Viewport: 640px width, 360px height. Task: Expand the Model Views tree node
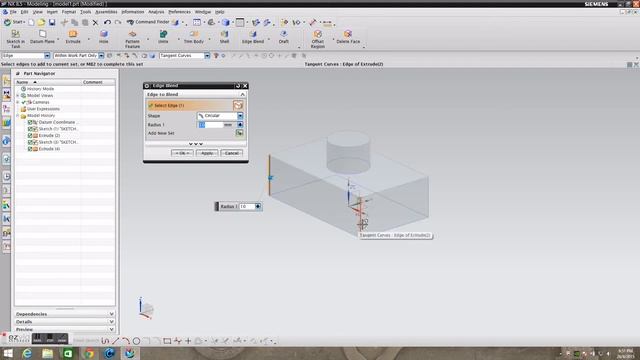18,96
